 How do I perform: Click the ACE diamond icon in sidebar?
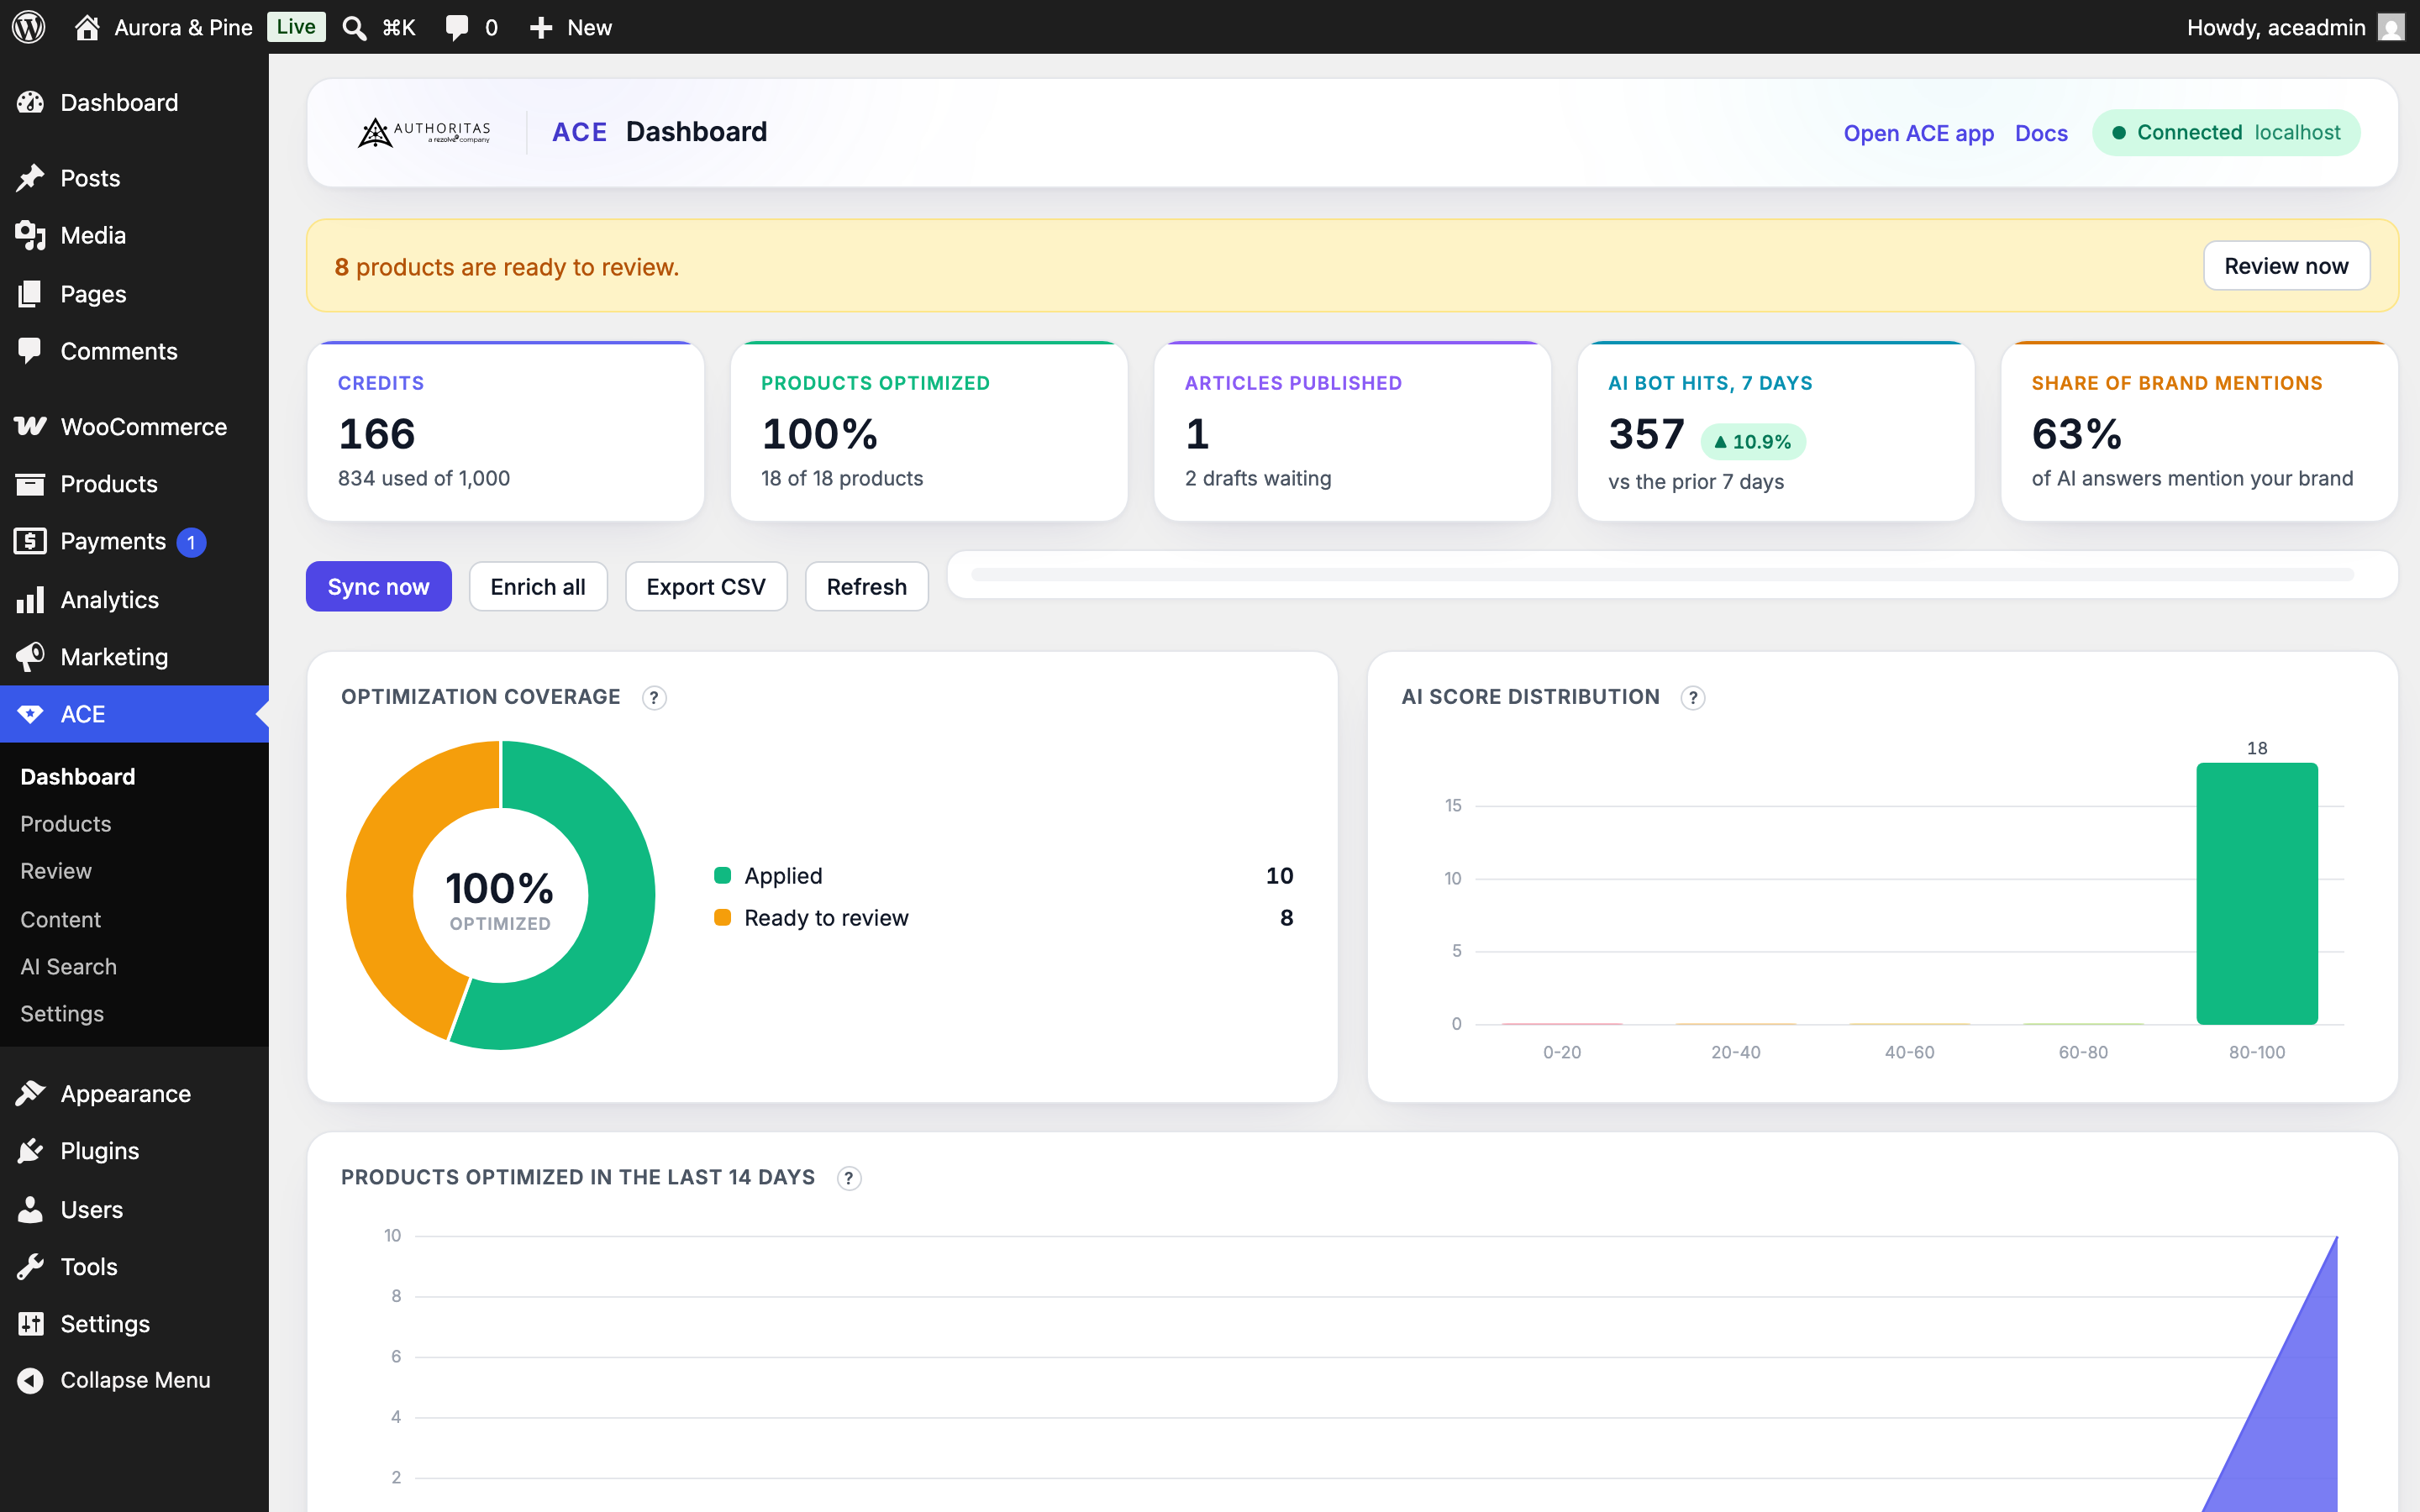[30, 714]
